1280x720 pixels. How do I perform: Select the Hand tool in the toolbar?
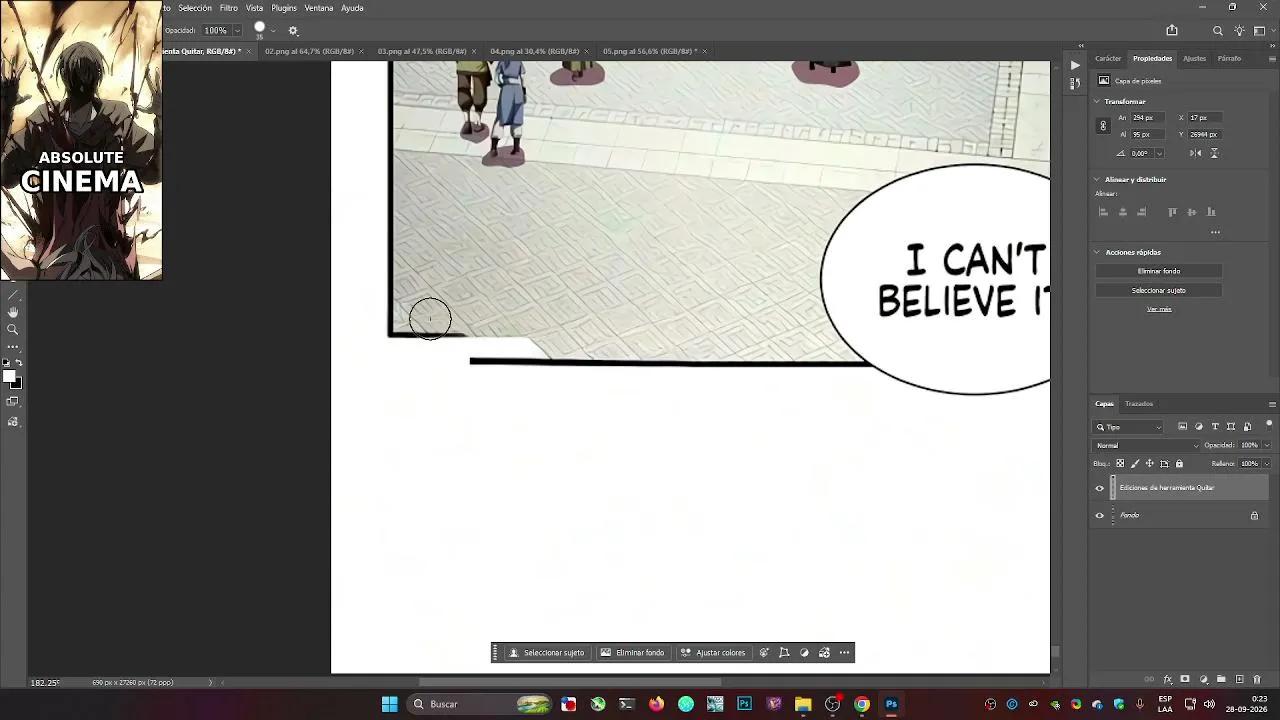click(13, 312)
